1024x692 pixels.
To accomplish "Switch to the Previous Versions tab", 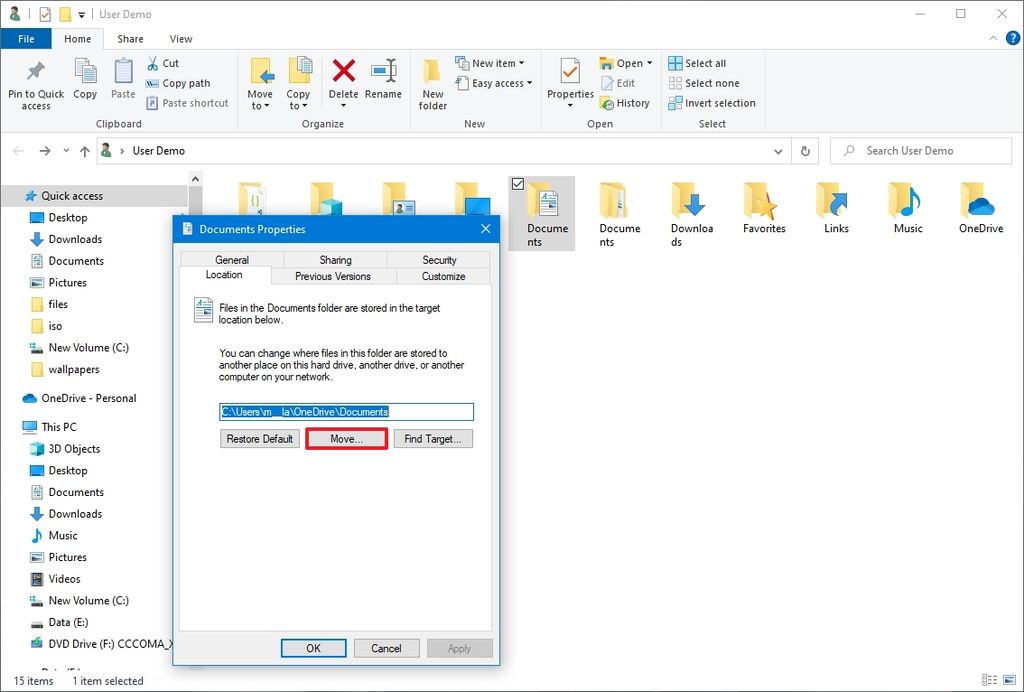I will pos(334,276).
